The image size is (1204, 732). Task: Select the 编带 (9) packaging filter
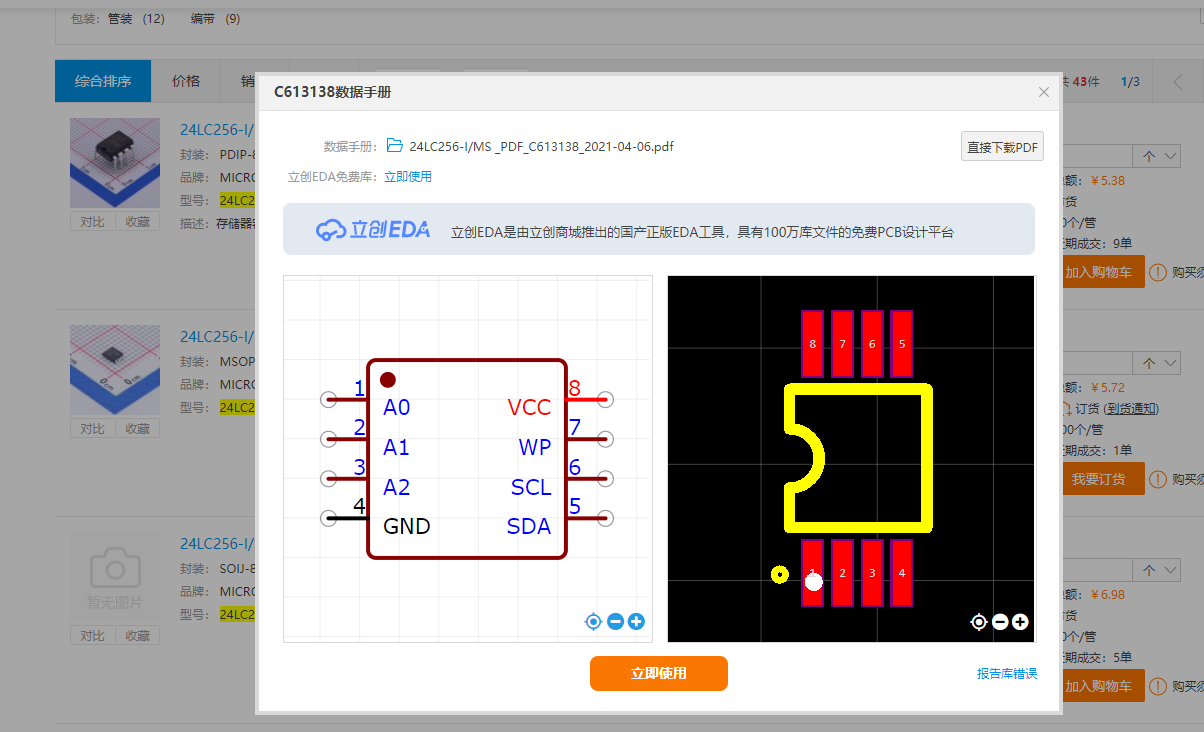[215, 19]
